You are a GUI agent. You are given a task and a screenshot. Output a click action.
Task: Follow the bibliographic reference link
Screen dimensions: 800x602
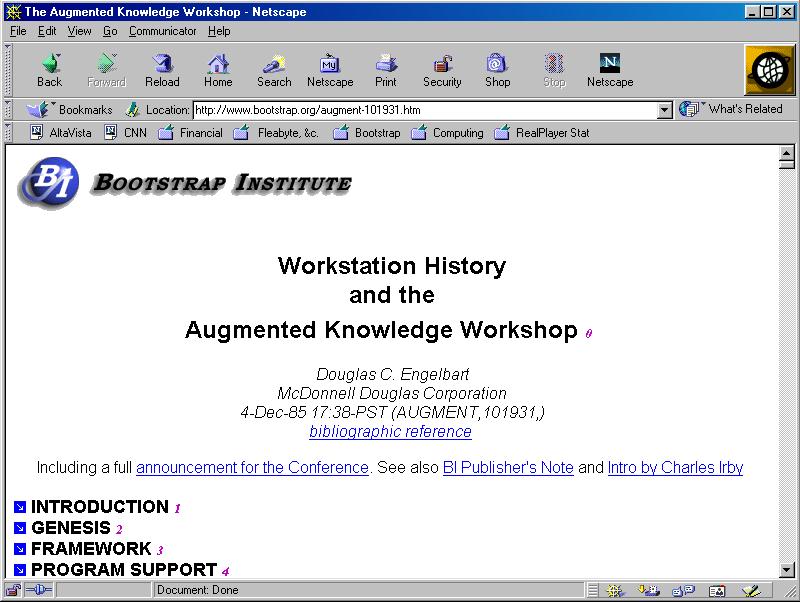(x=390, y=432)
